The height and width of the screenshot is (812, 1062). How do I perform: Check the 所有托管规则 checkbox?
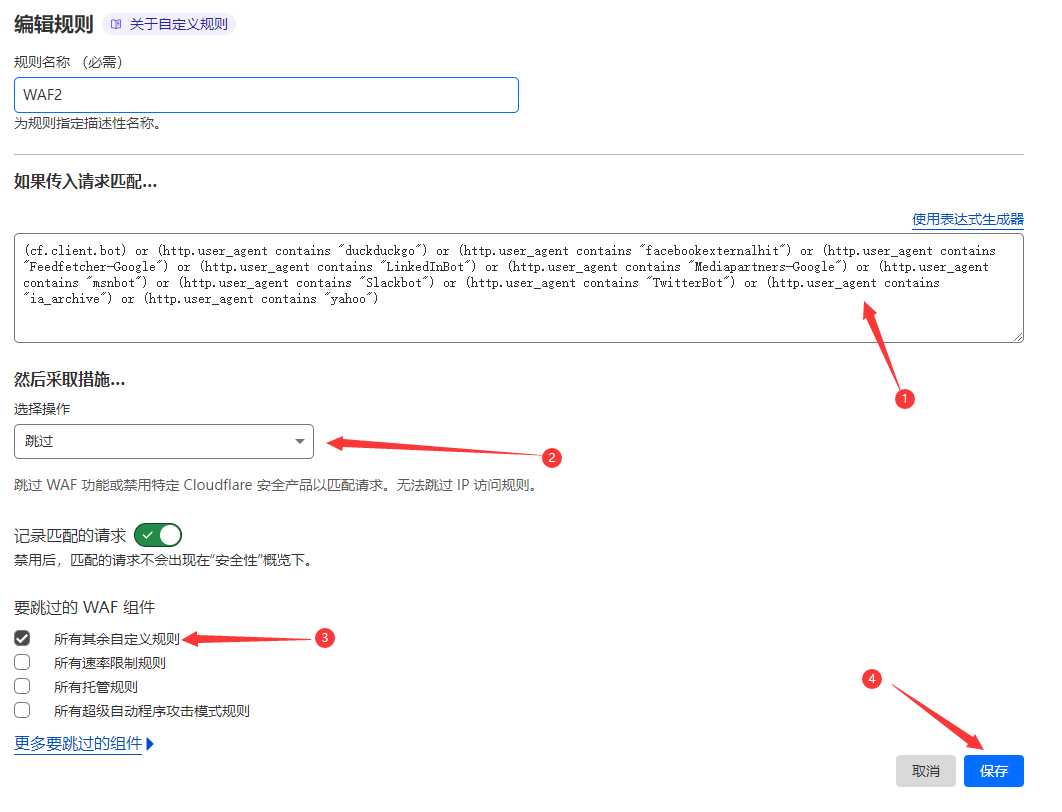pos(22,686)
